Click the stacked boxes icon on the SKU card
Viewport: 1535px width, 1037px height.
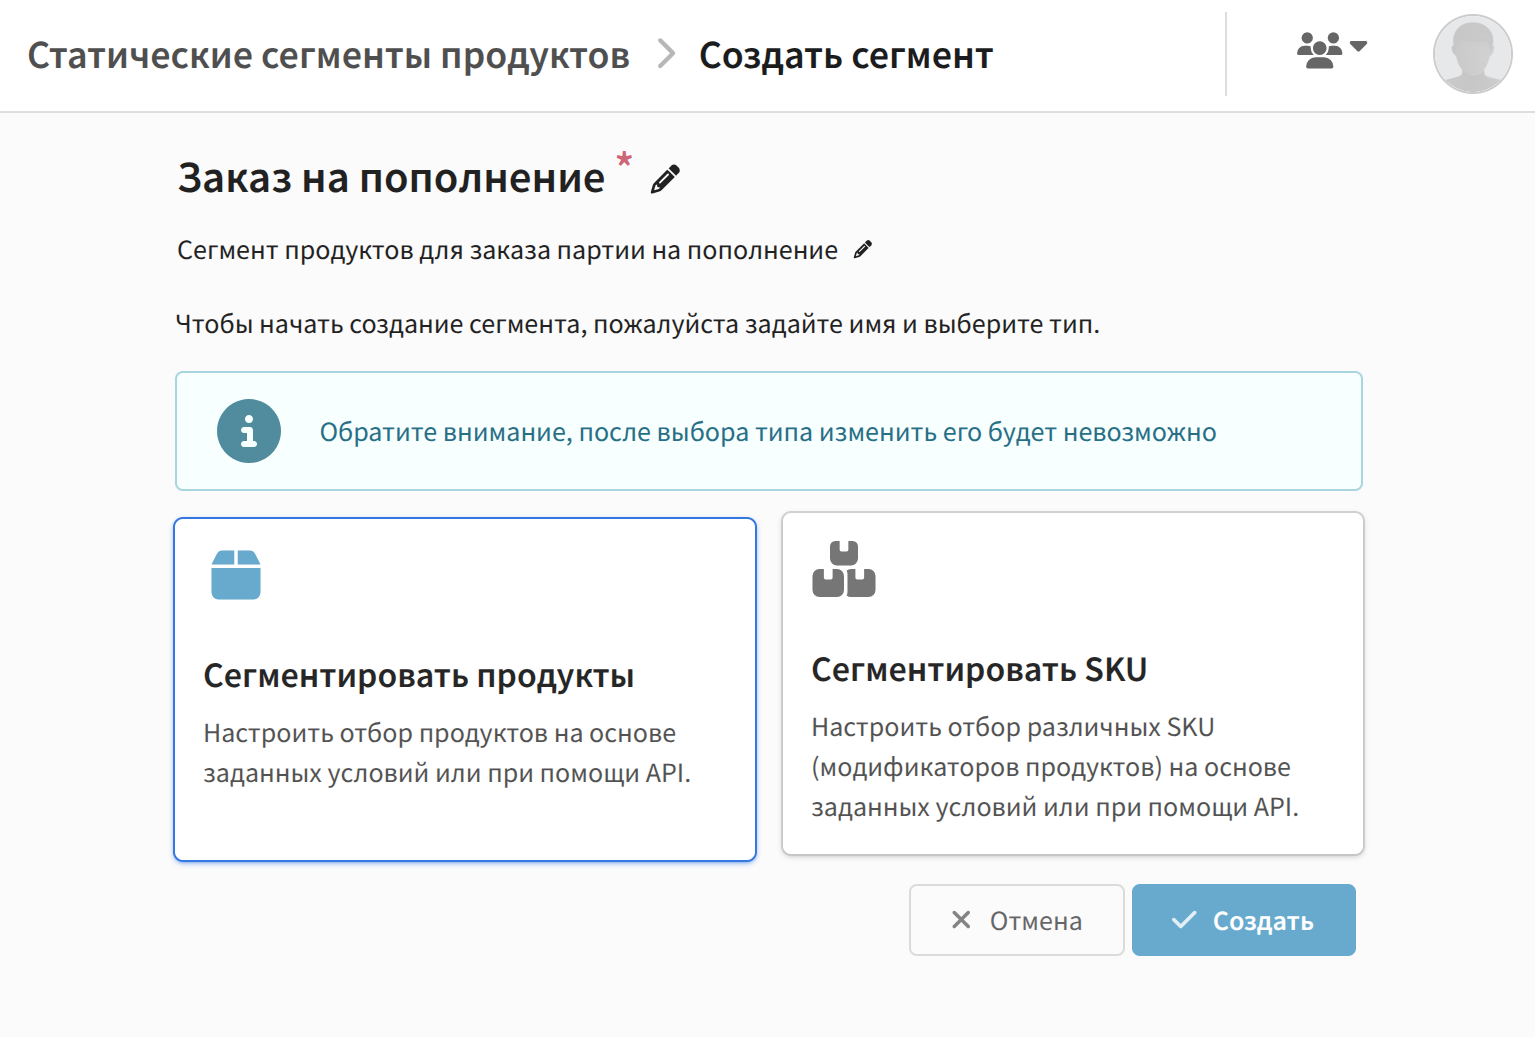[843, 569]
